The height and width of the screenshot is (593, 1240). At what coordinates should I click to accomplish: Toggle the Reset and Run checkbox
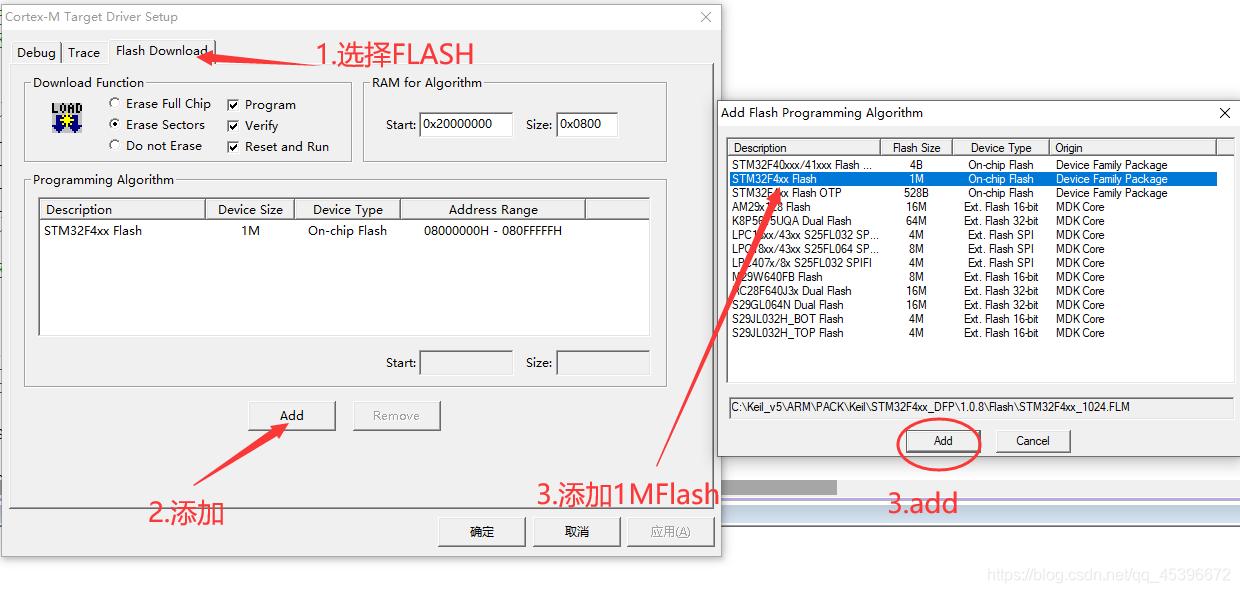pyautogui.click(x=278, y=146)
